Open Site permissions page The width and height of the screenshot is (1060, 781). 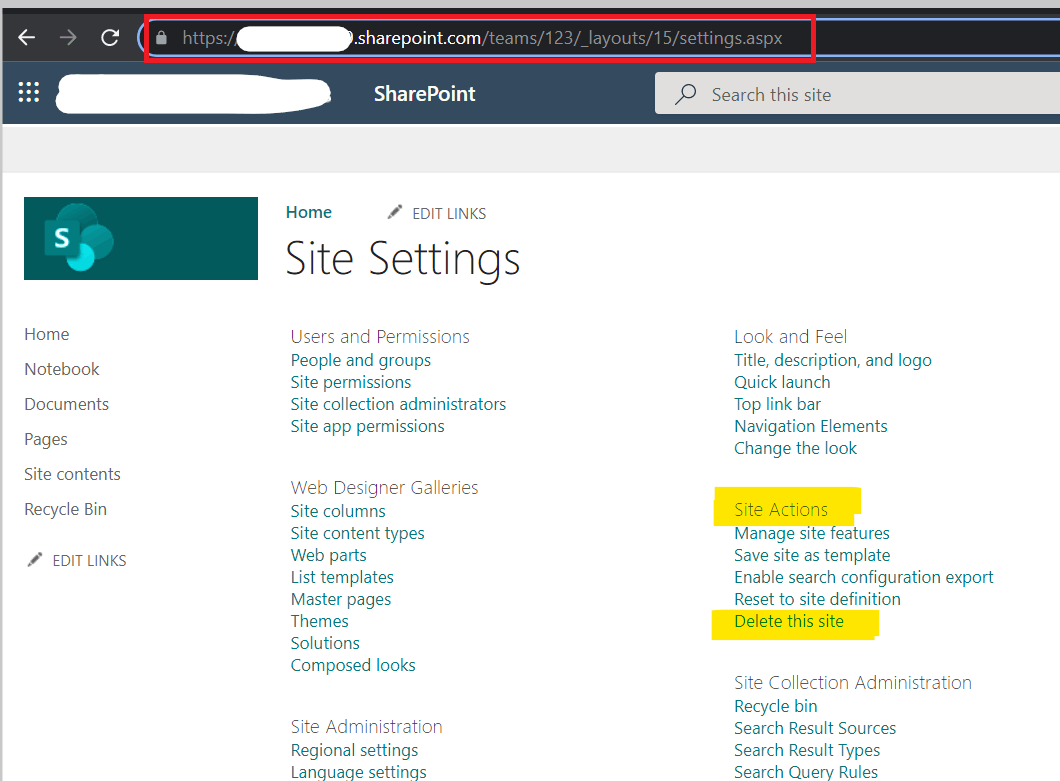350,382
